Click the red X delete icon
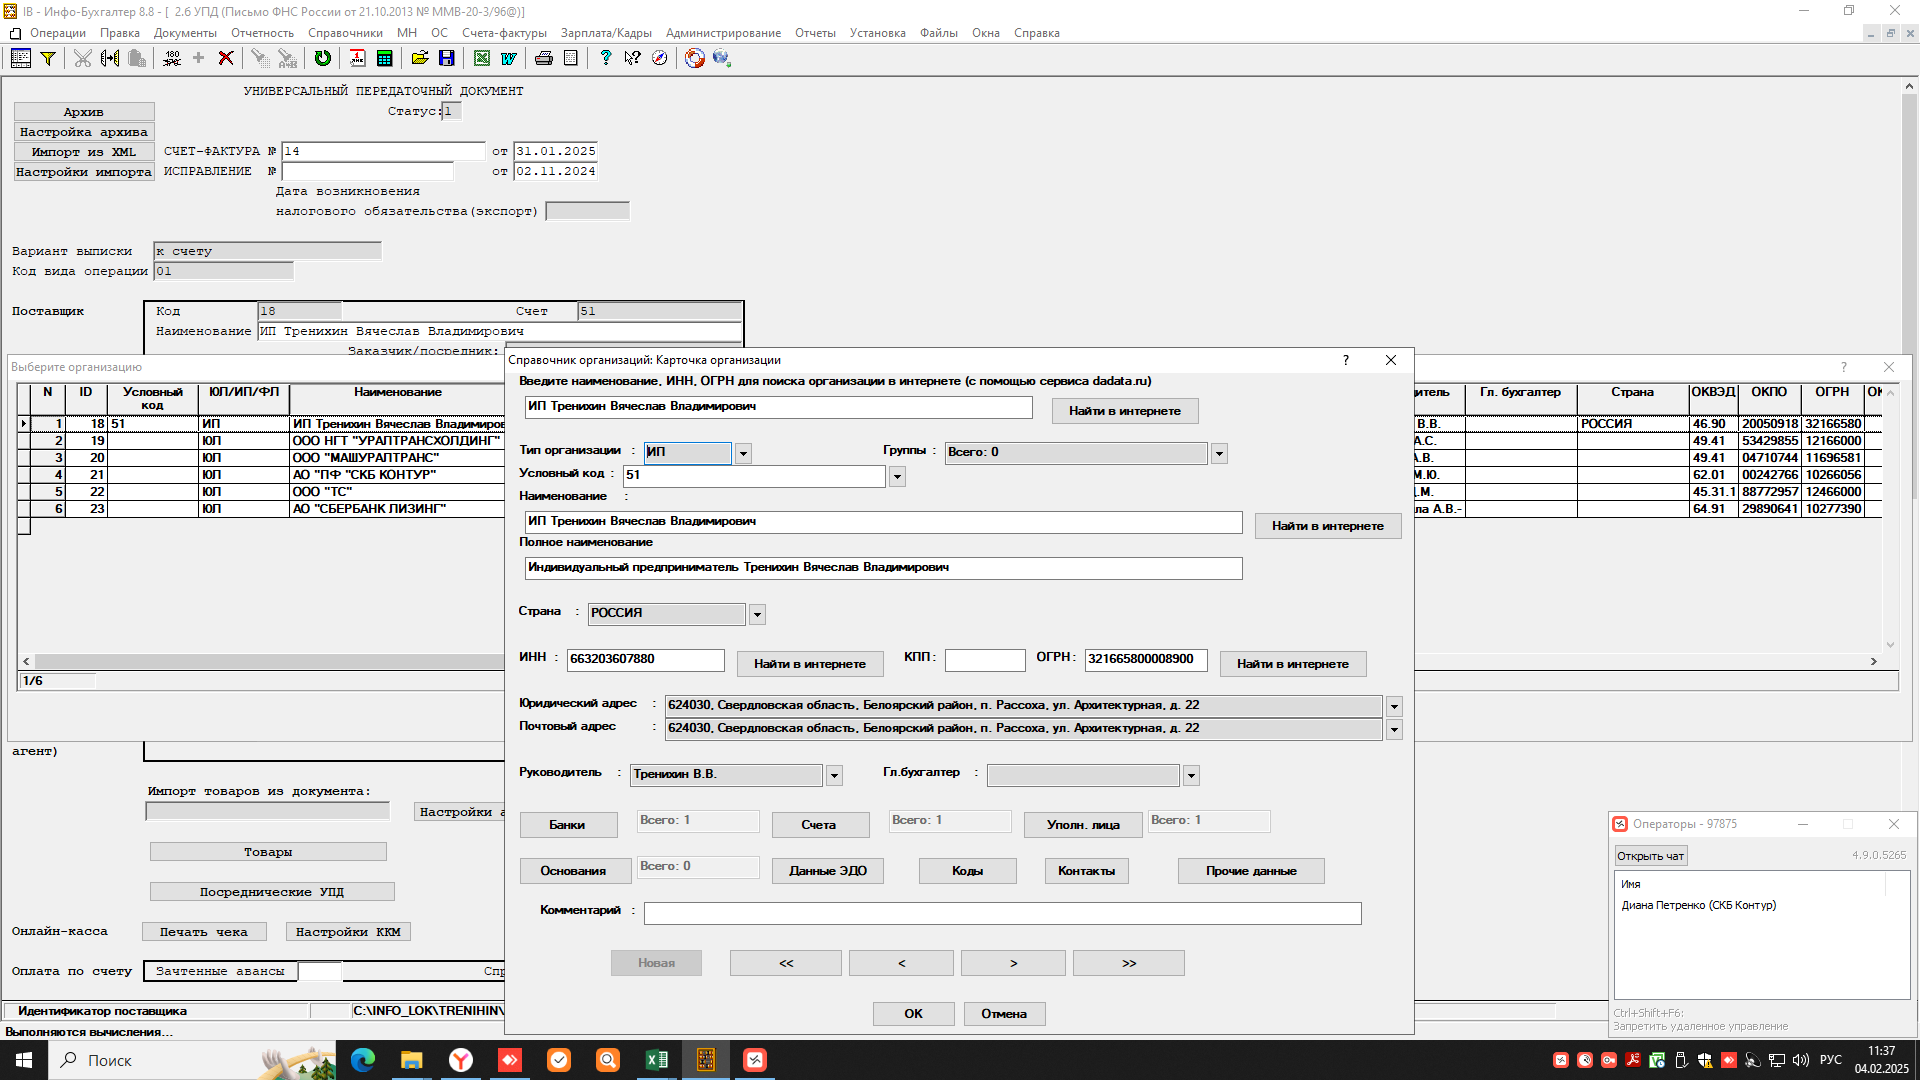This screenshot has width=1920, height=1080. [x=226, y=58]
